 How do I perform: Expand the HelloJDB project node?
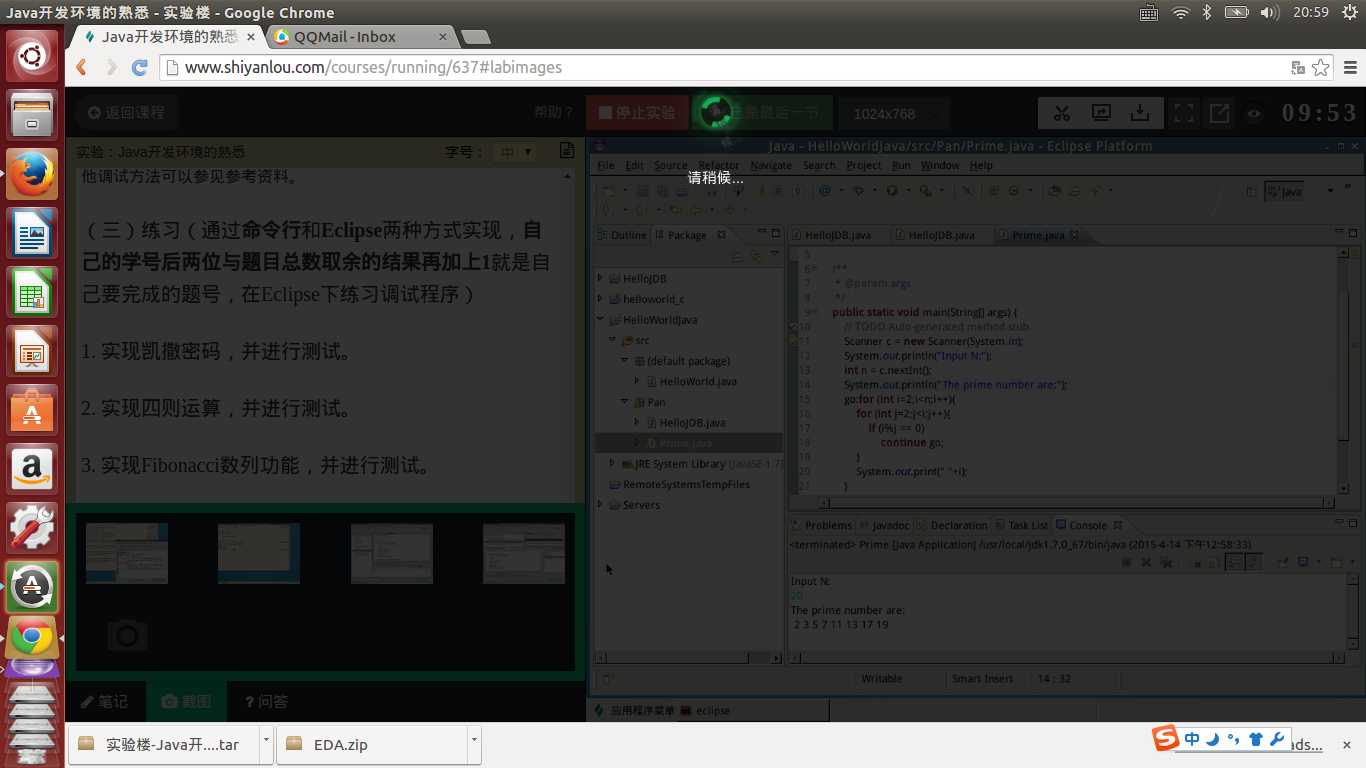click(601, 278)
